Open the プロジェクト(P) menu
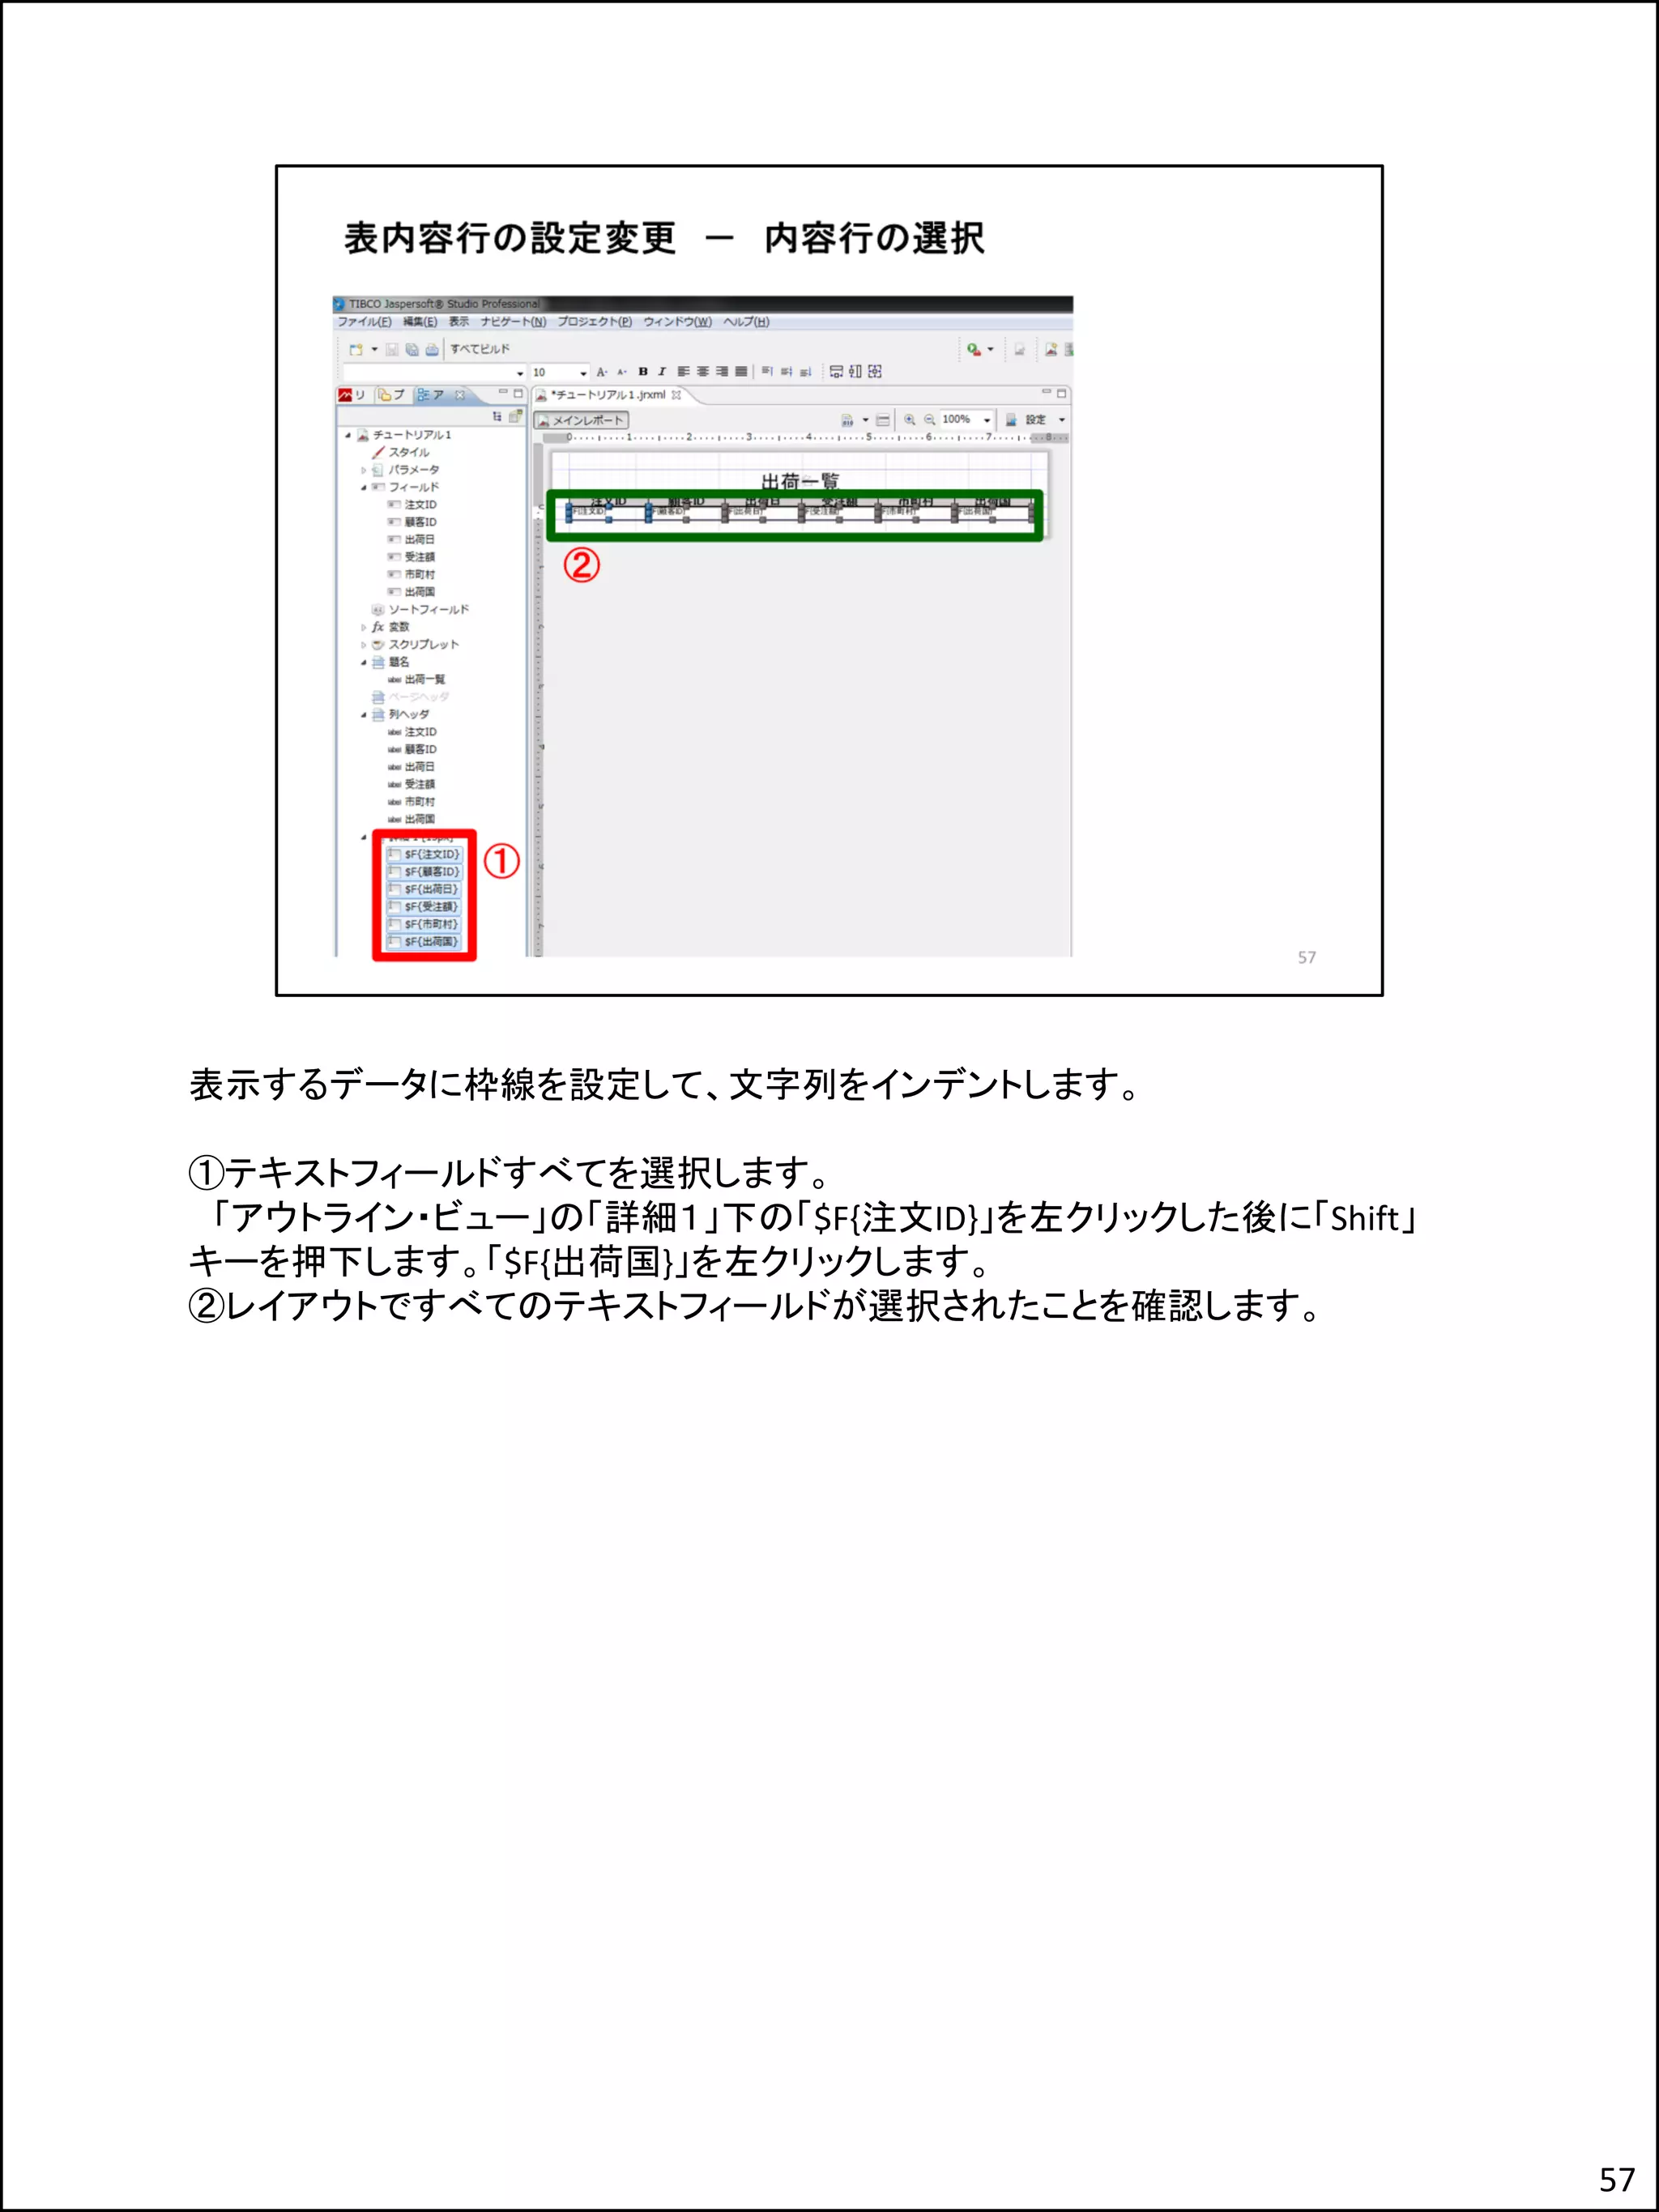This screenshot has height=2212, width=1659. (x=594, y=322)
